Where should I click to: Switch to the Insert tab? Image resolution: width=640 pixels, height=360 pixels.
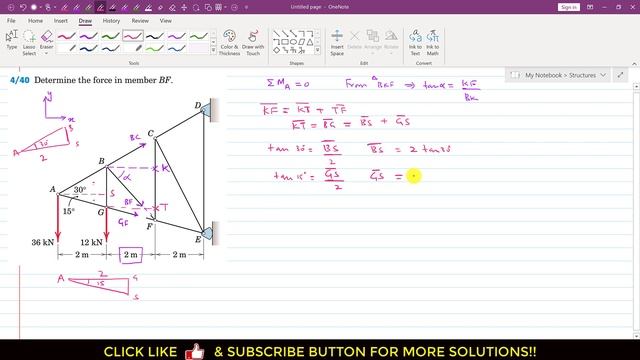point(61,20)
